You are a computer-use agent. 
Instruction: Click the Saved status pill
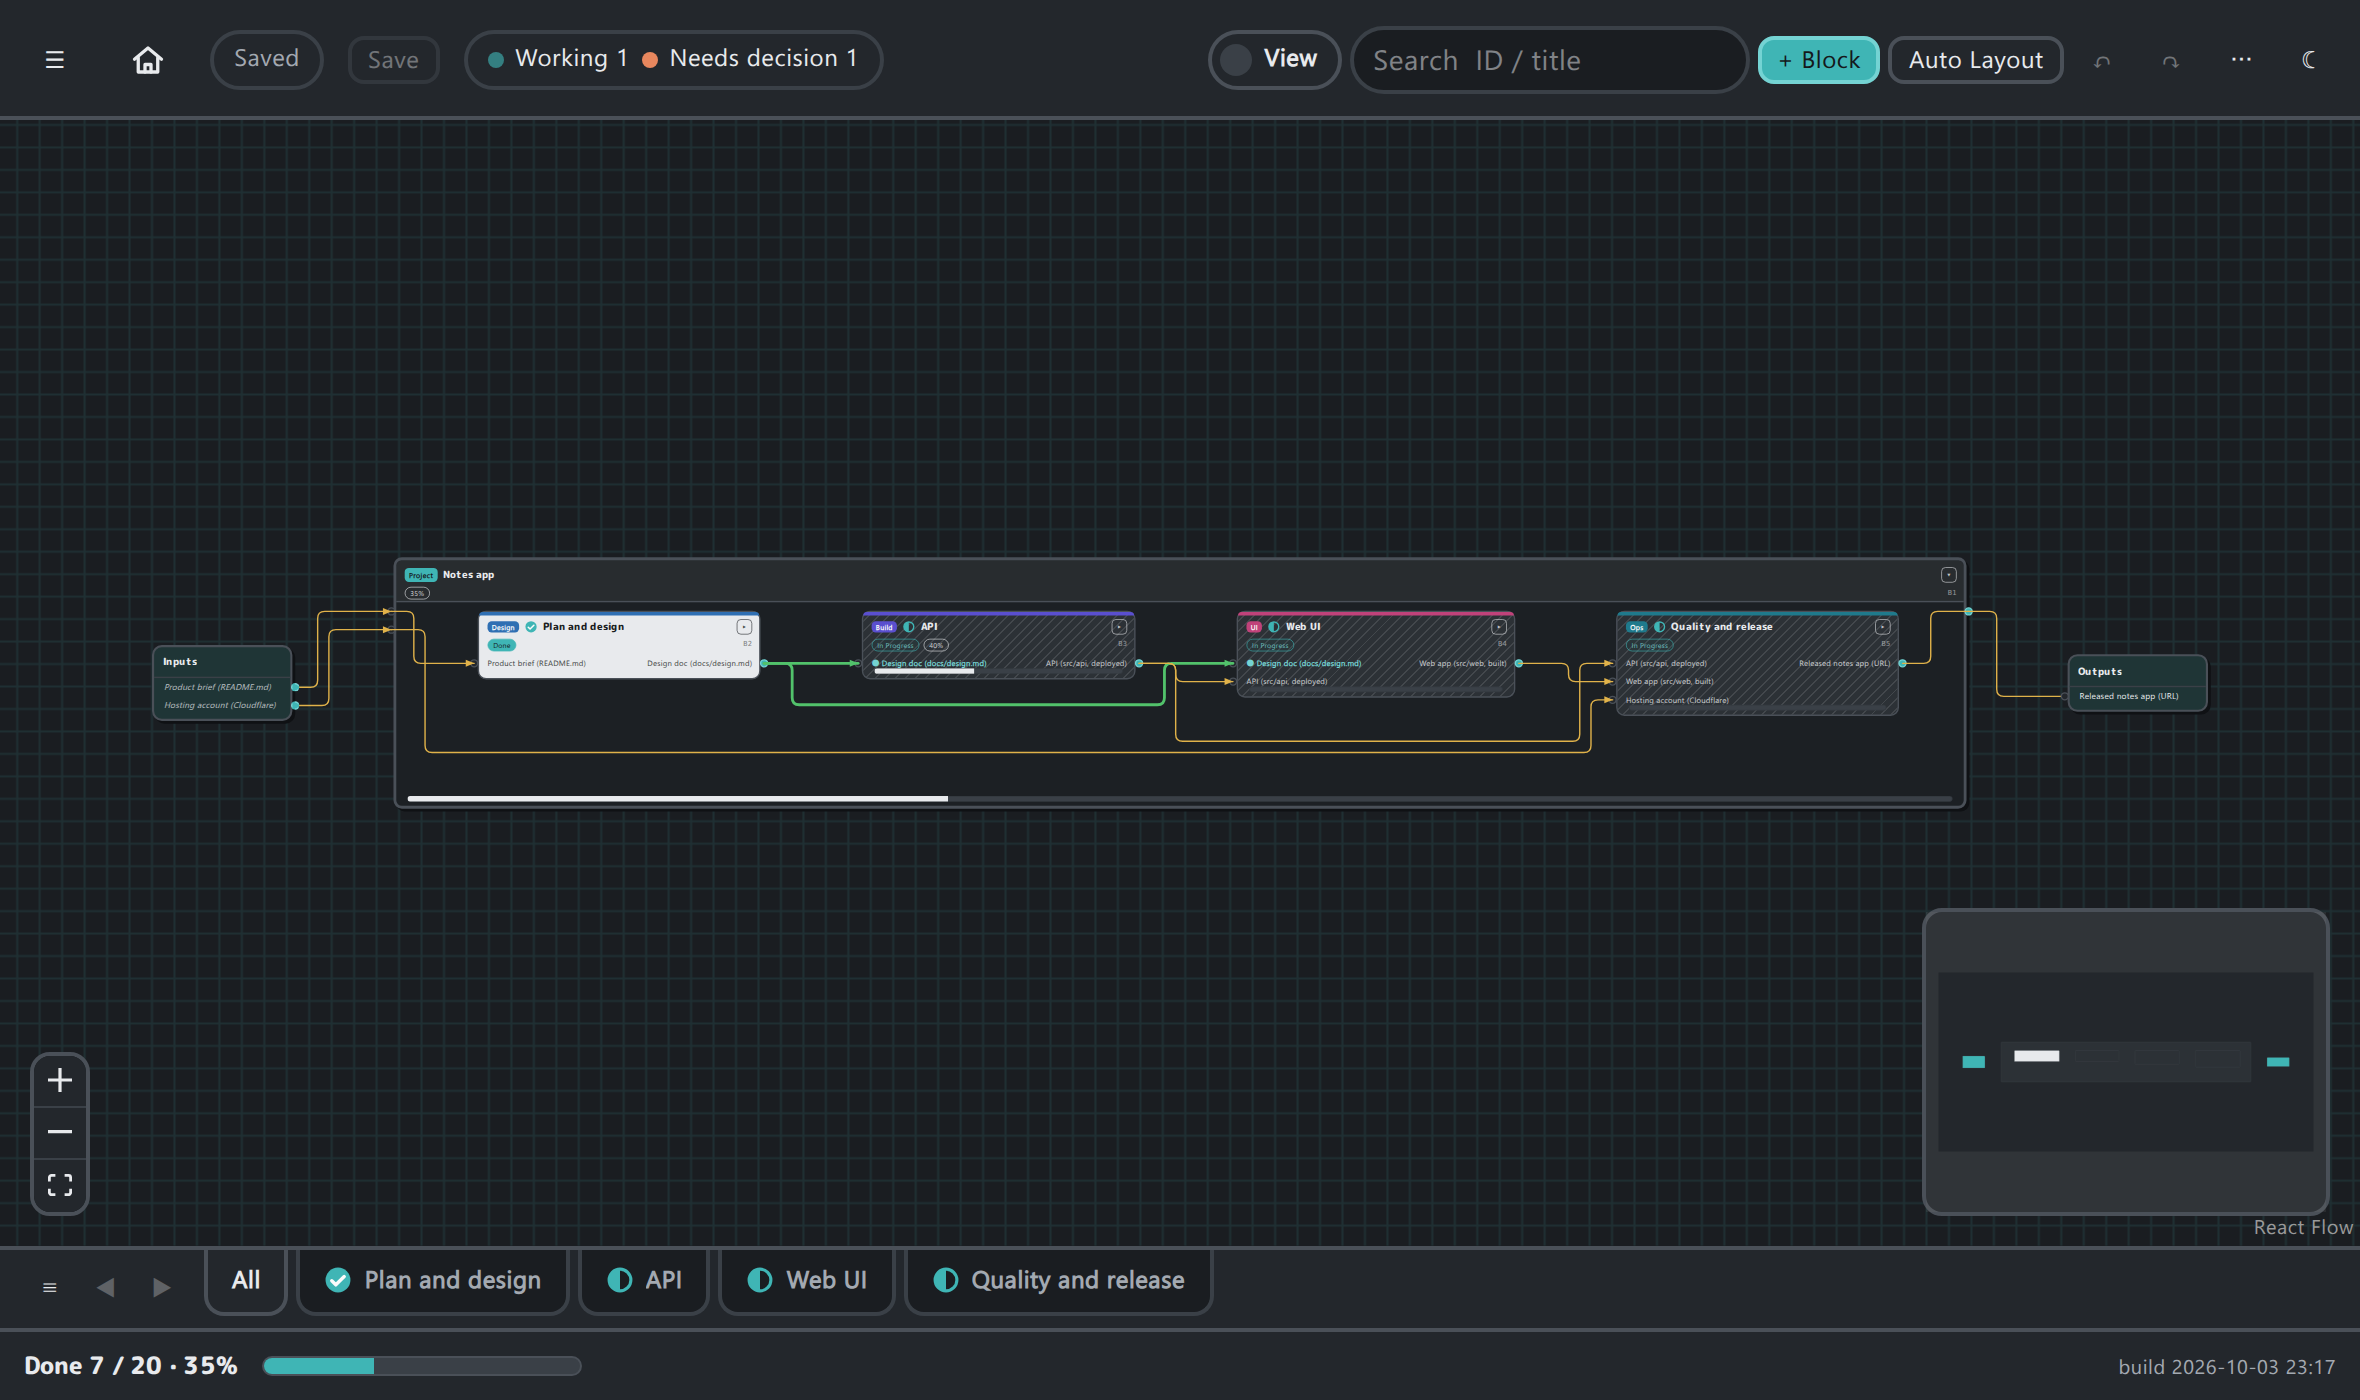[266, 60]
